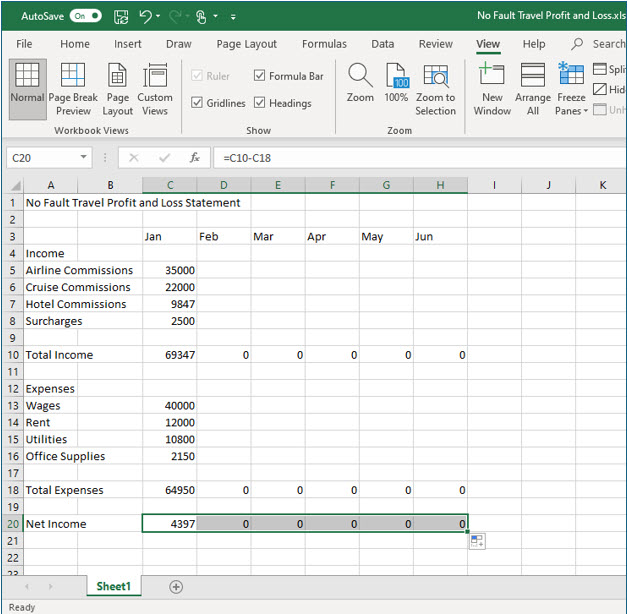Switch to the Review tab
The height and width of the screenshot is (614, 628).
pyautogui.click(x=436, y=44)
